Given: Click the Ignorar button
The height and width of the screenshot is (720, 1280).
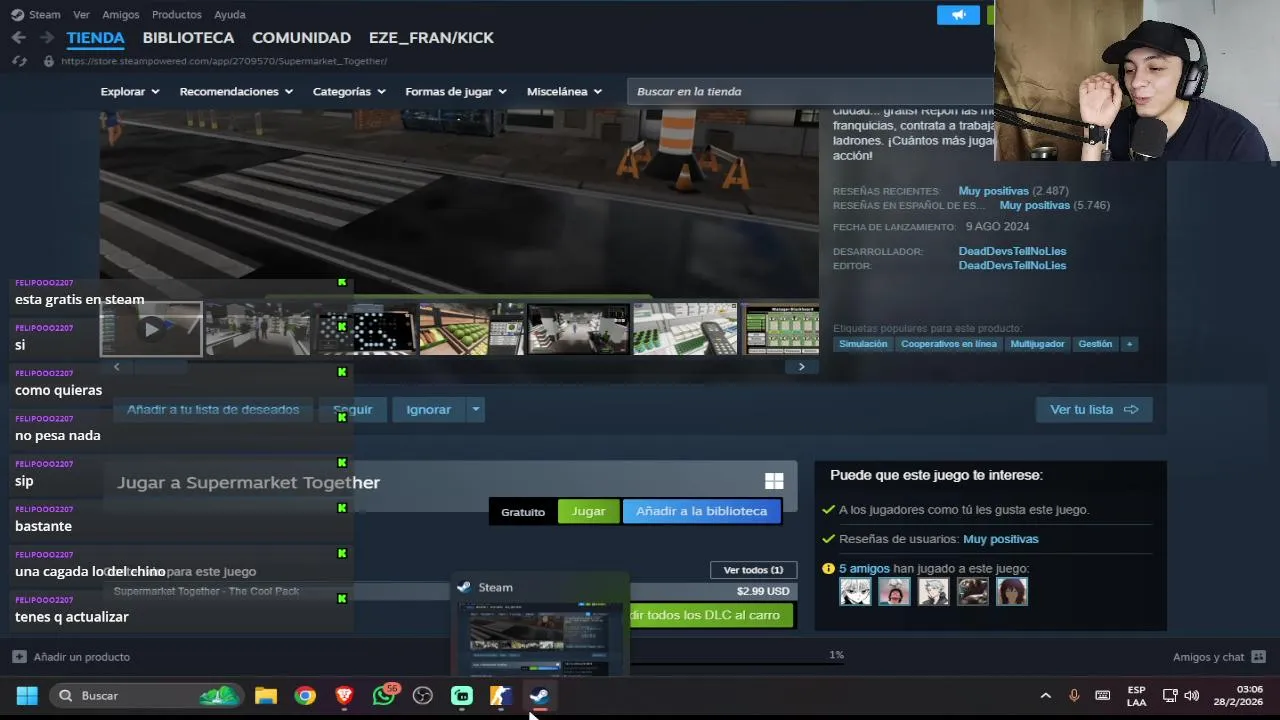Looking at the screenshot, I should tap(428, 409).
